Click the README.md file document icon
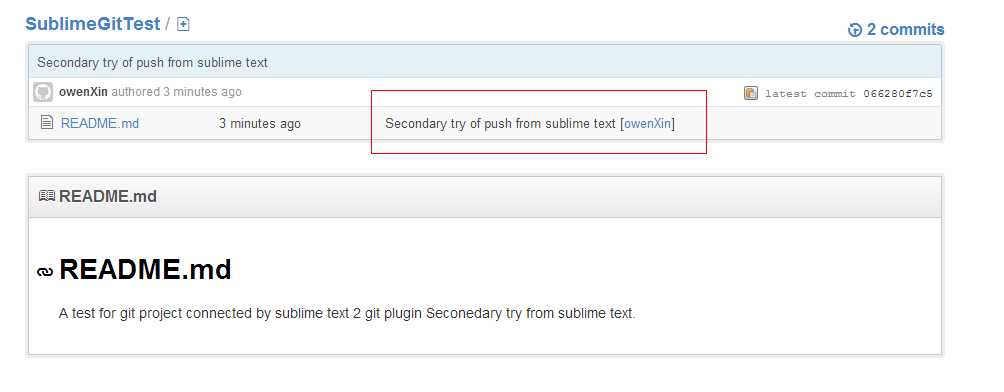Viewport: 1004px width, 392px height. 47,122
